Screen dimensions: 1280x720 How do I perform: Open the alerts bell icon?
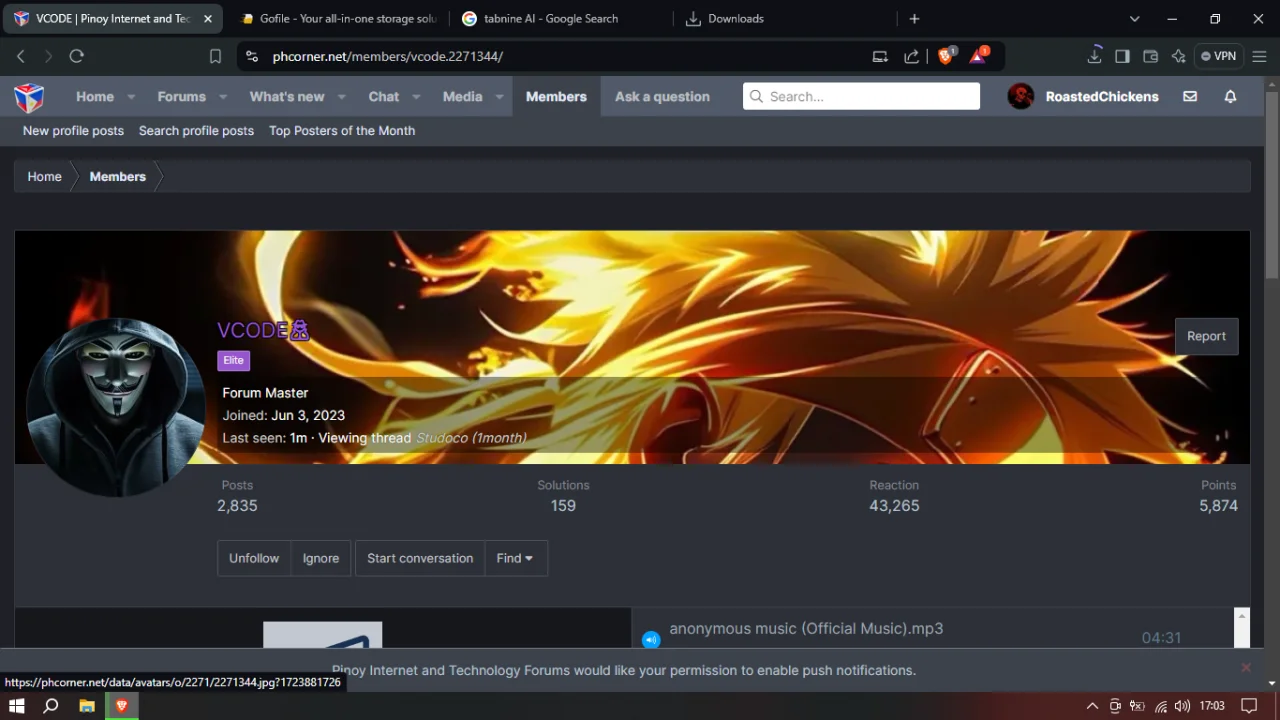point(1230,97)
